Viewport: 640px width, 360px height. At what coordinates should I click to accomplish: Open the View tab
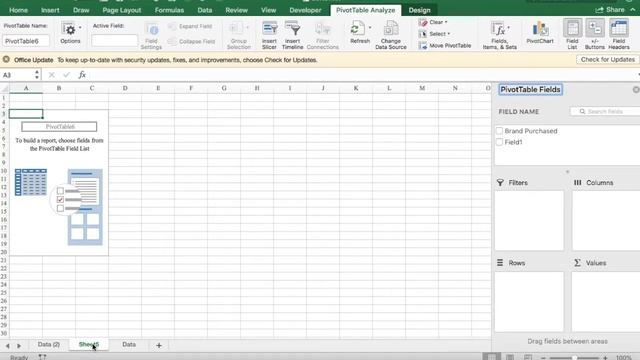(x=269, y=10)
